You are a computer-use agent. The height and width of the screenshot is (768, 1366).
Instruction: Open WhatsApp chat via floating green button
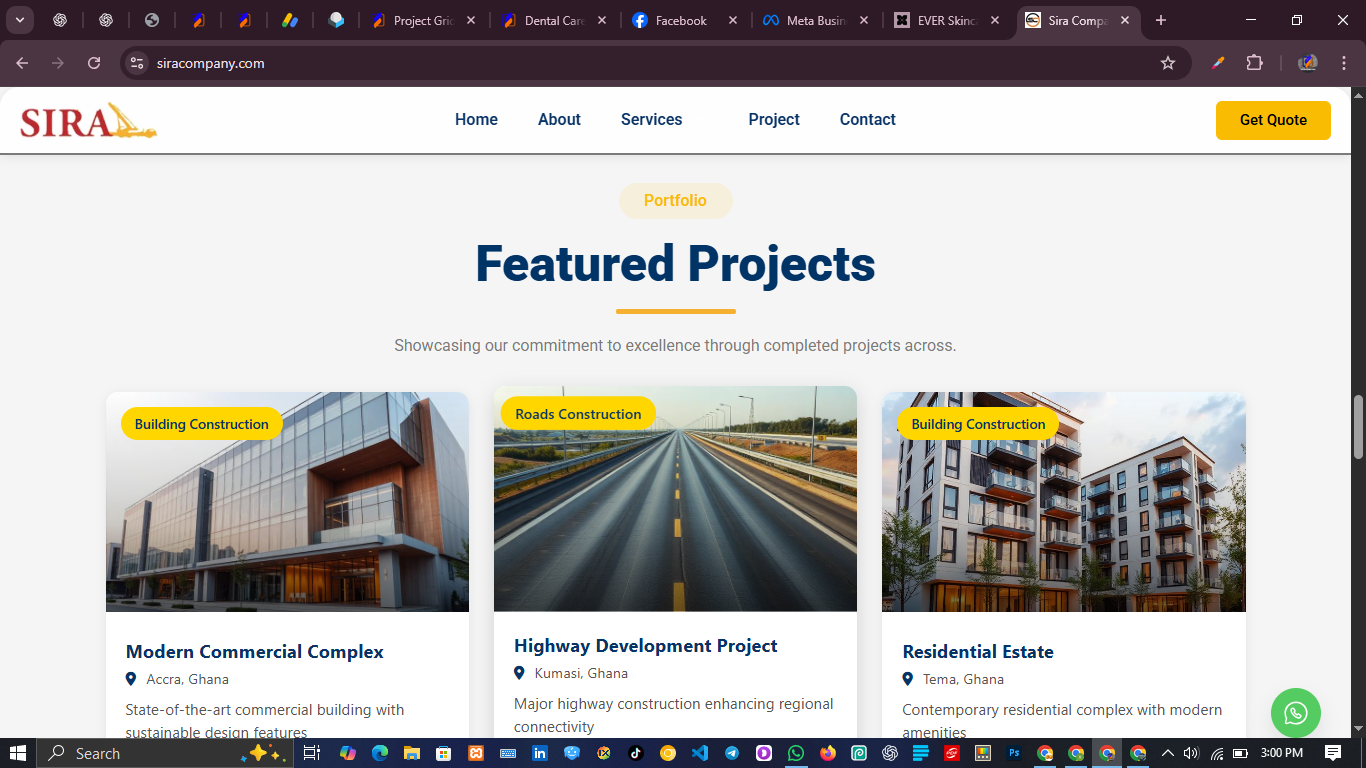[x=1296, y=713]
